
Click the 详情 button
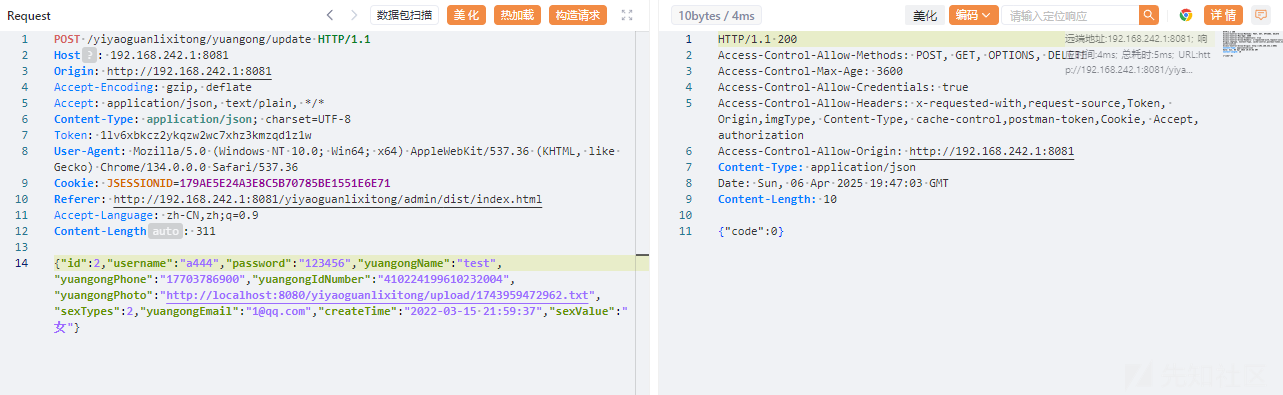1224,15
